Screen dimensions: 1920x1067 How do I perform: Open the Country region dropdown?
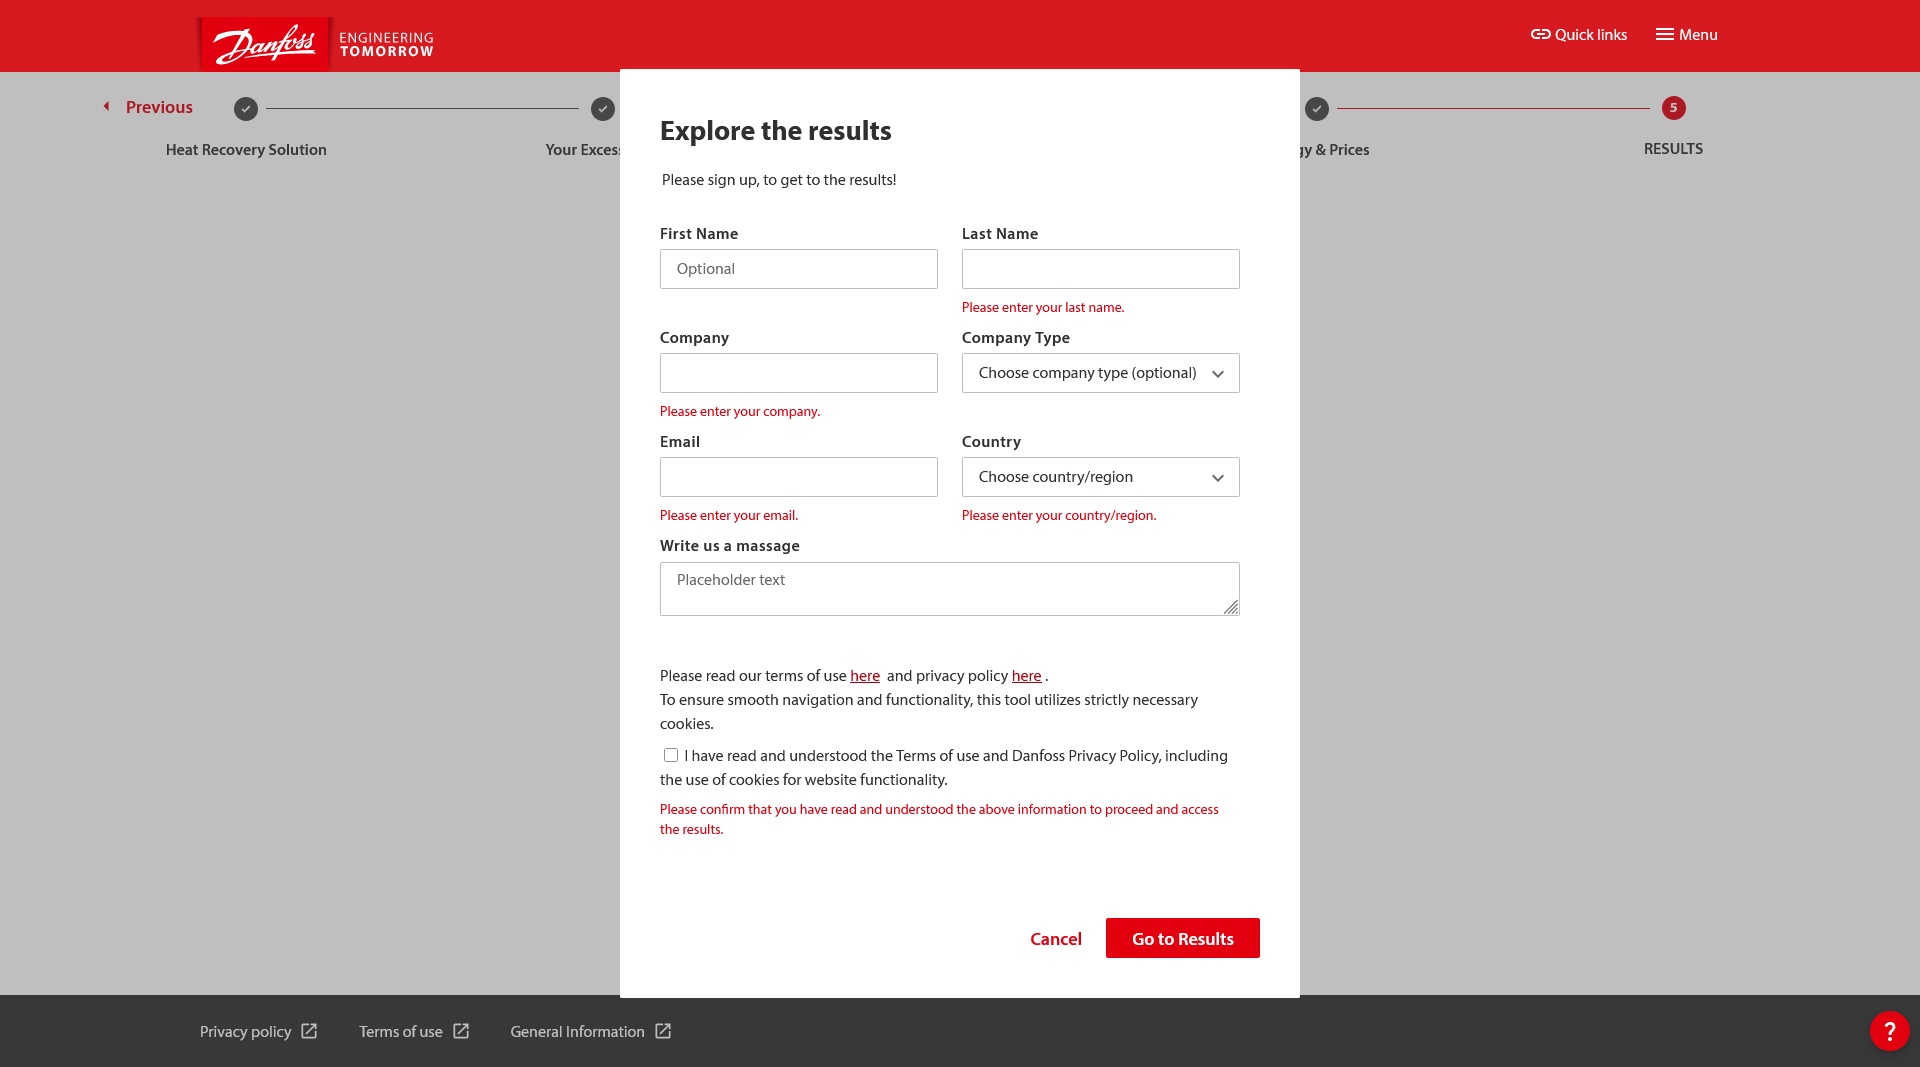coord(1100,477)
